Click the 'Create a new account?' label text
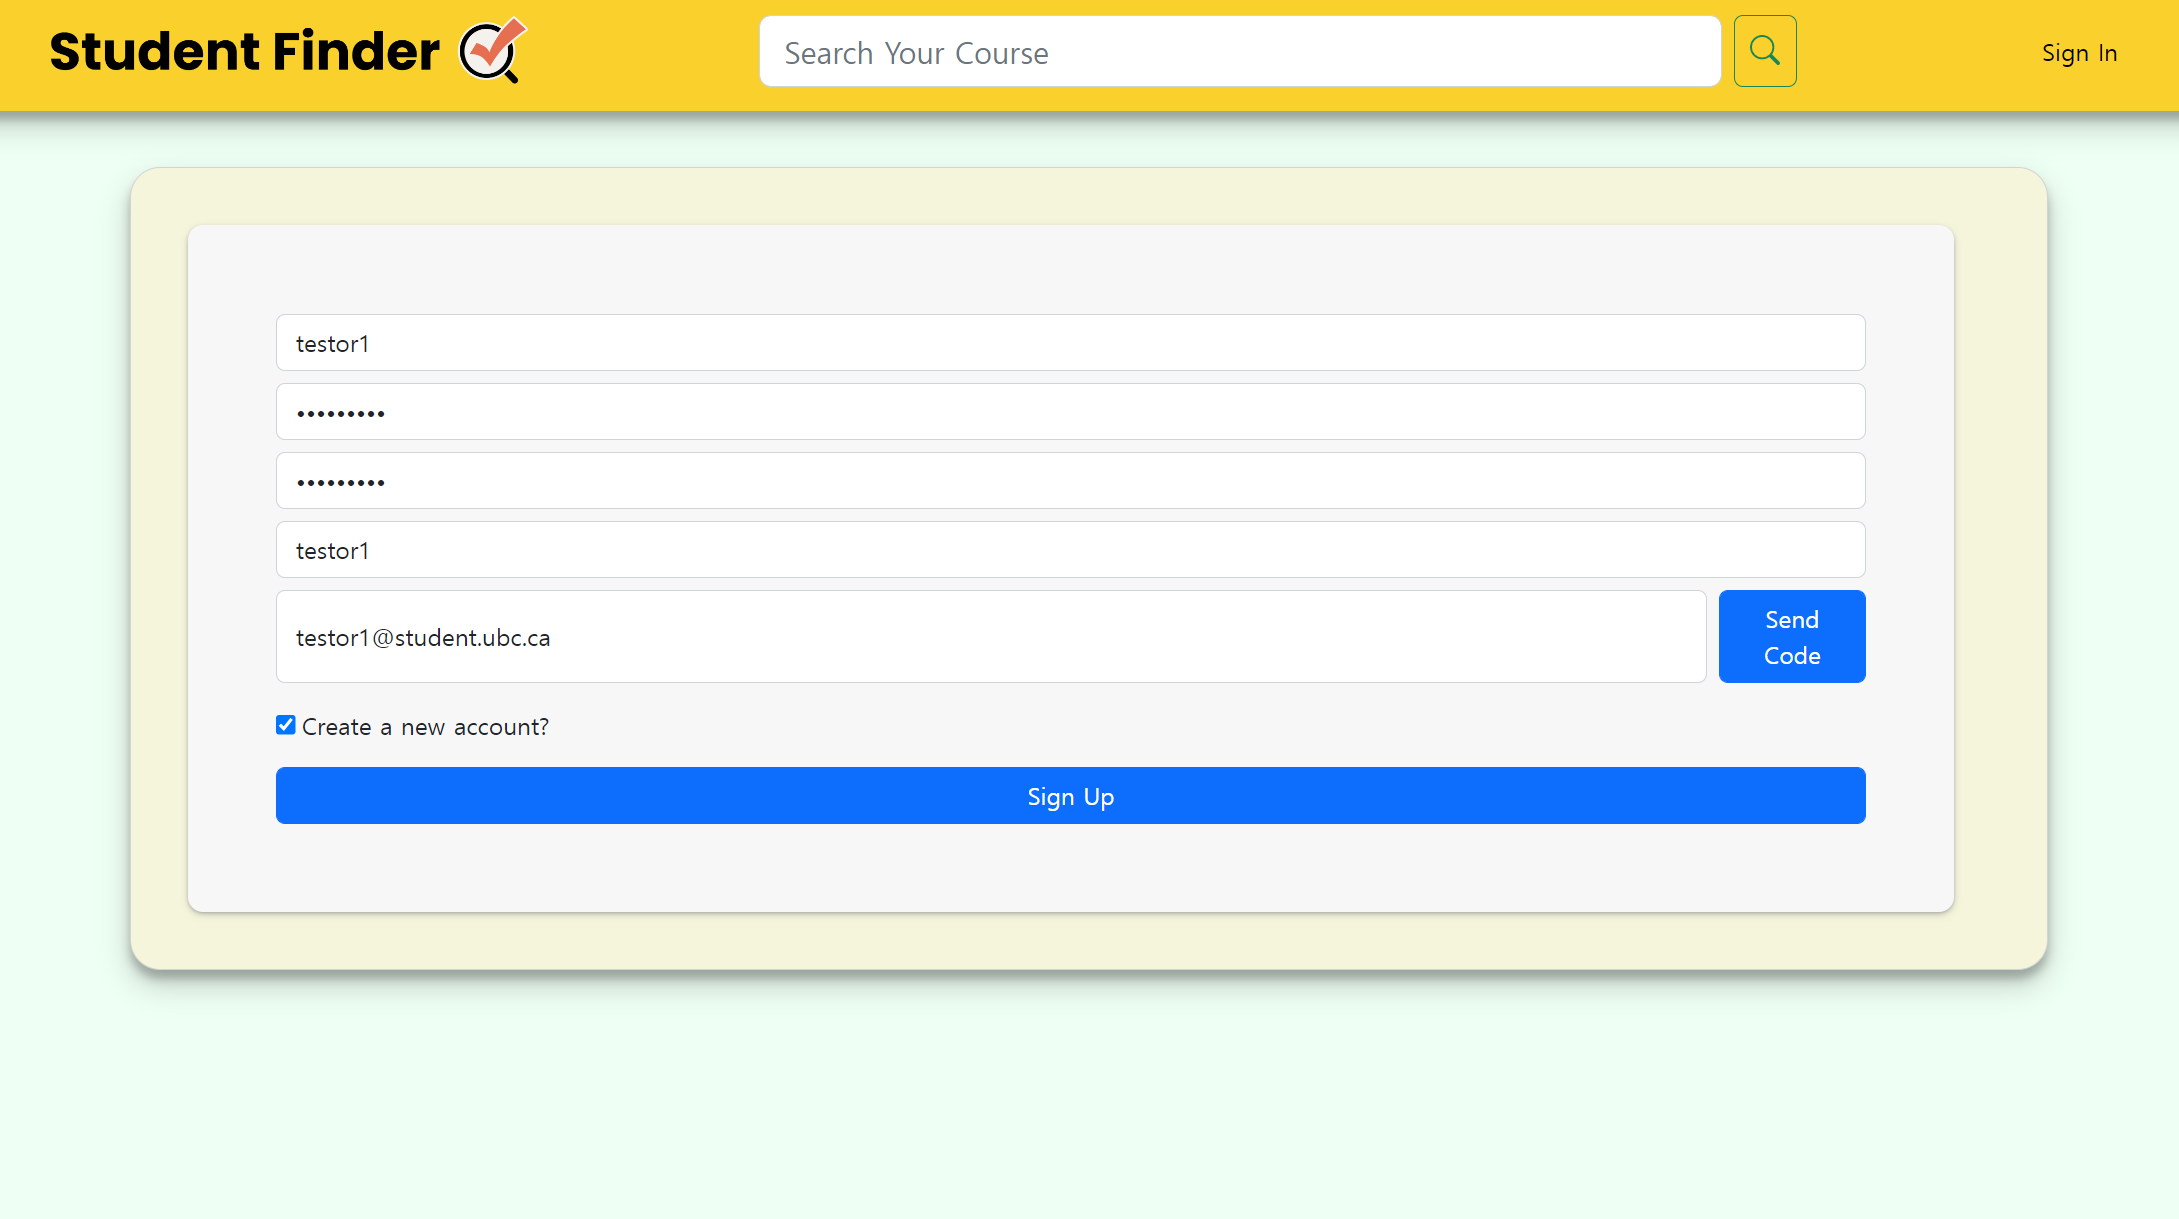This screenshot has height=1219, width=2179. click(x=425, y=727)
